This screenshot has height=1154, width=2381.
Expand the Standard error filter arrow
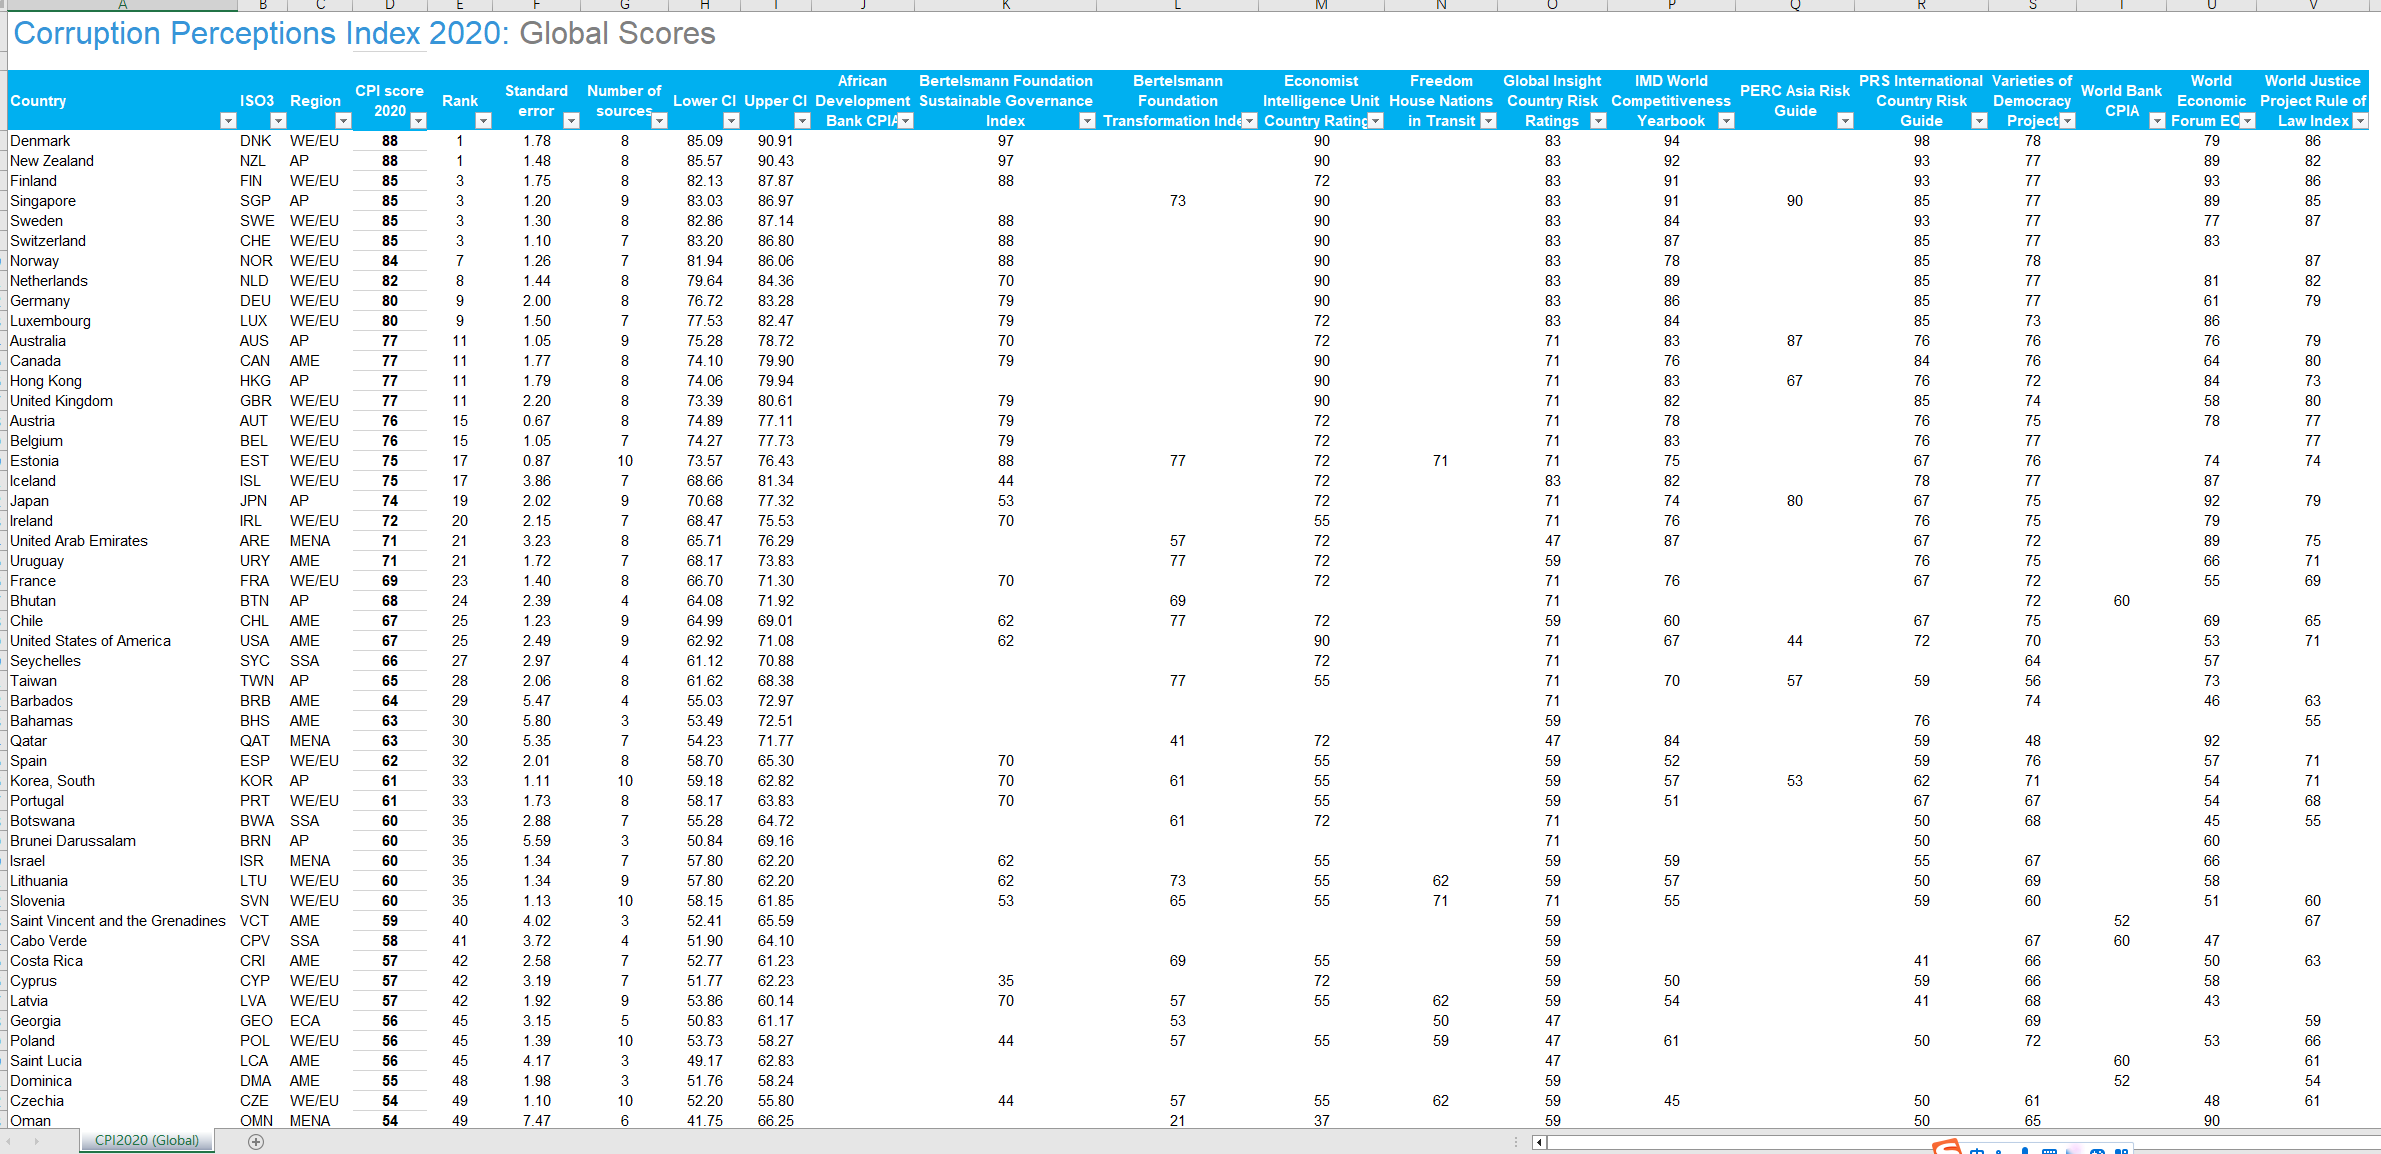click(x=571, y=121)
